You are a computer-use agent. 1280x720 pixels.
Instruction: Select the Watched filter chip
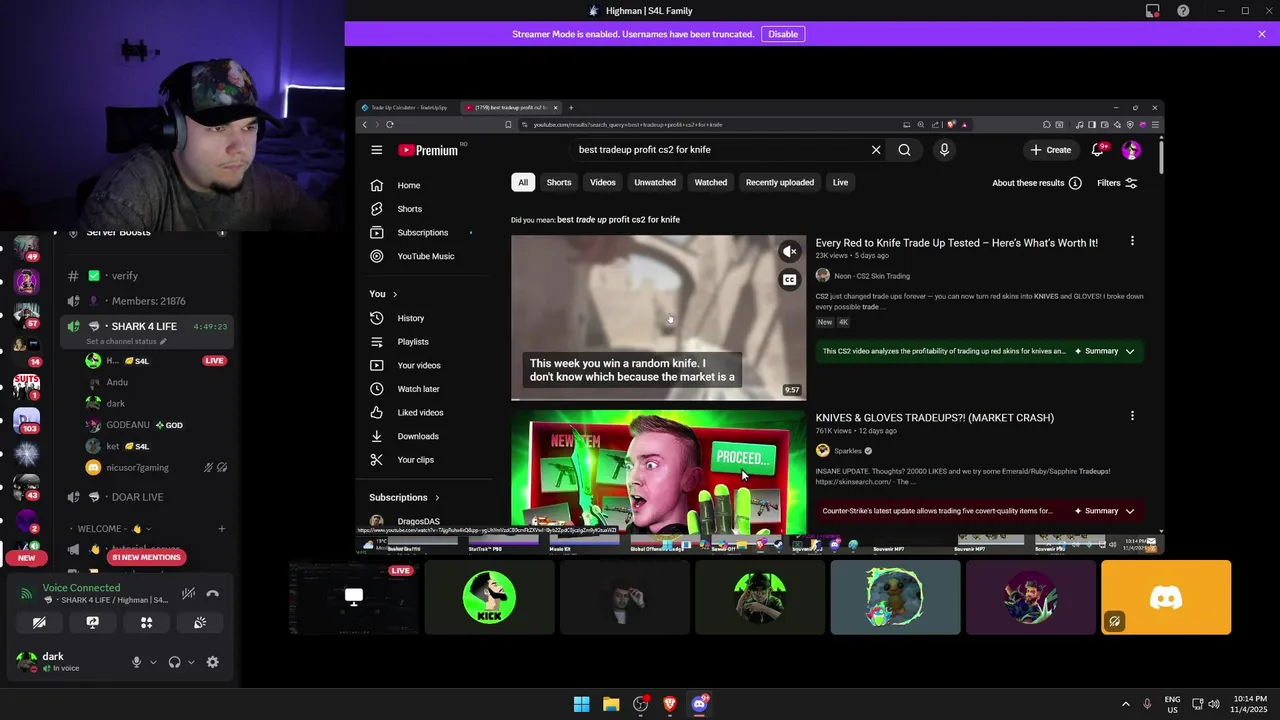pyautogui.click(x=711, y=182)
